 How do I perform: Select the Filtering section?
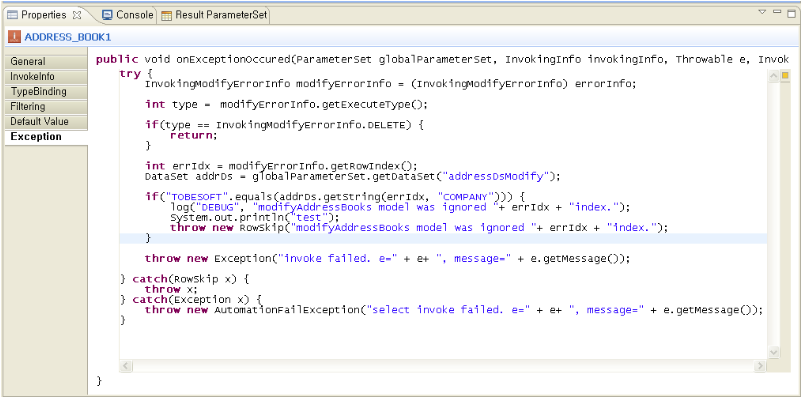tap(46, 106)
